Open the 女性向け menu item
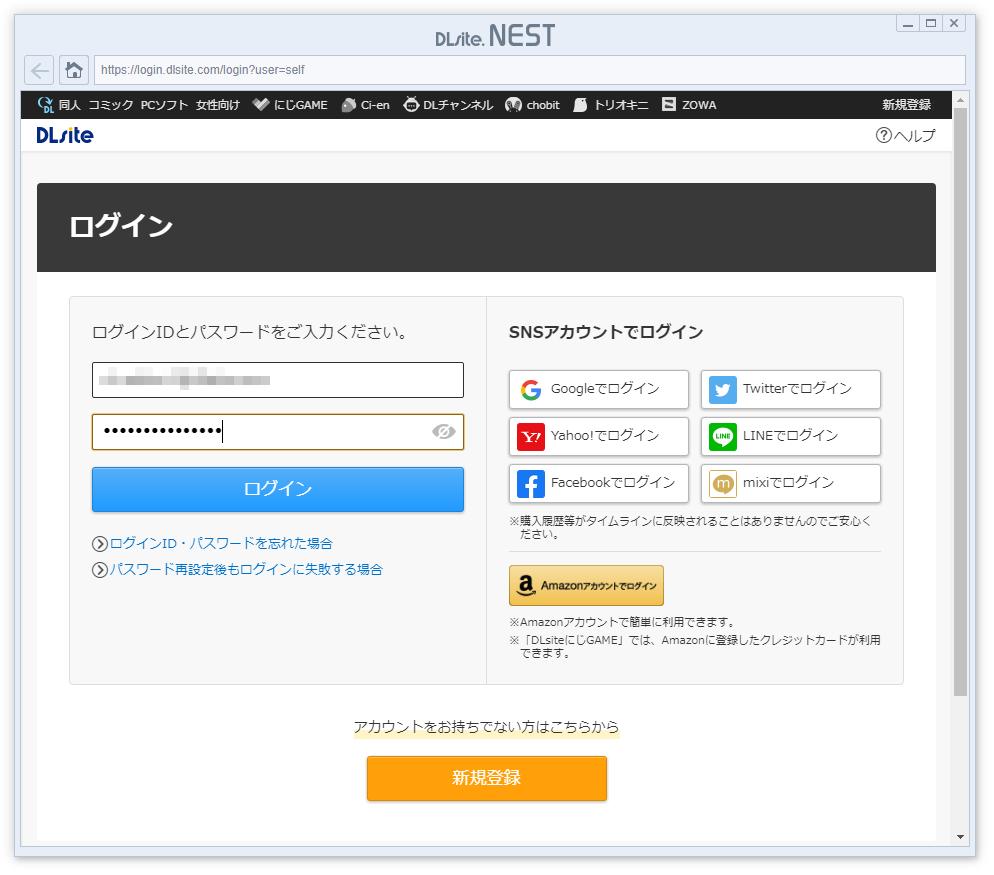994x875 pixels. point(217,105)
